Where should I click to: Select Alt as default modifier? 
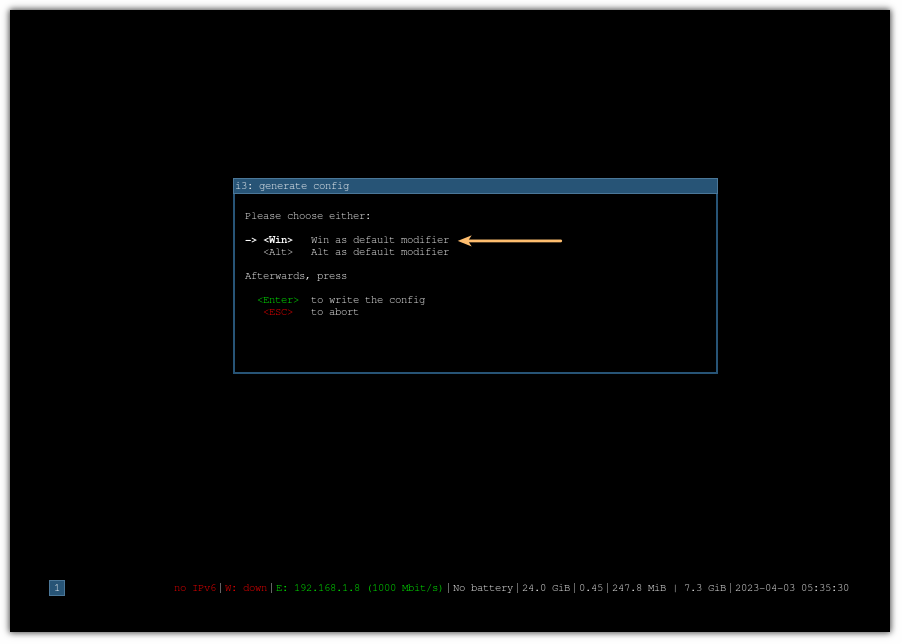279,251
